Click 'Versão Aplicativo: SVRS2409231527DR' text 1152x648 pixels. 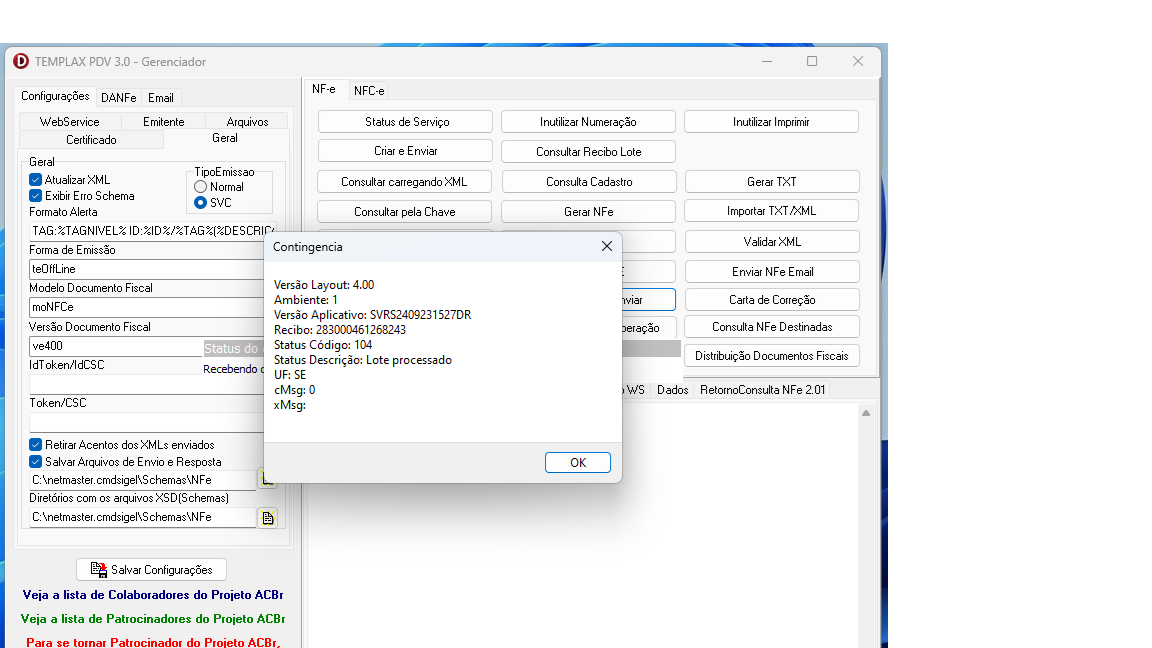(x=372, y=314)
